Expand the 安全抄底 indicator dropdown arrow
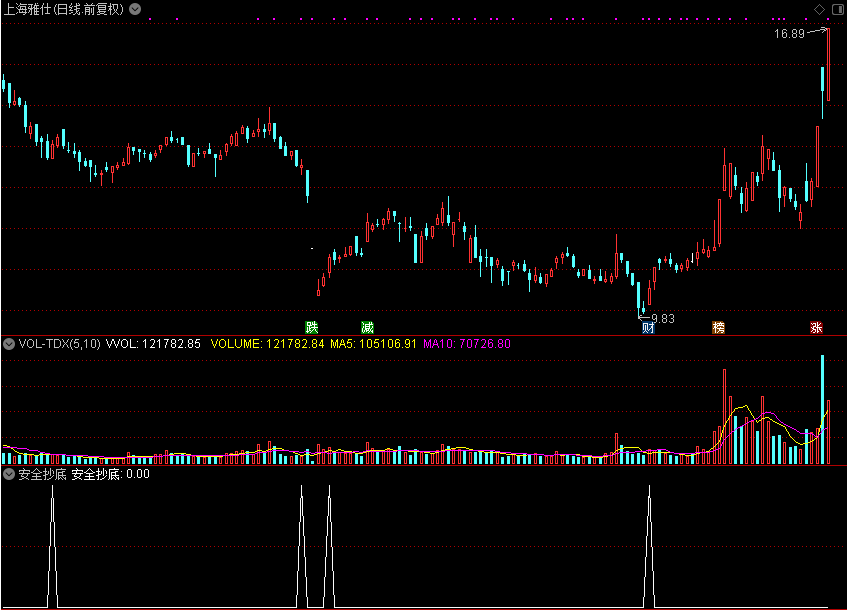Viewport: 847px width, 610px height. point(9,474)
